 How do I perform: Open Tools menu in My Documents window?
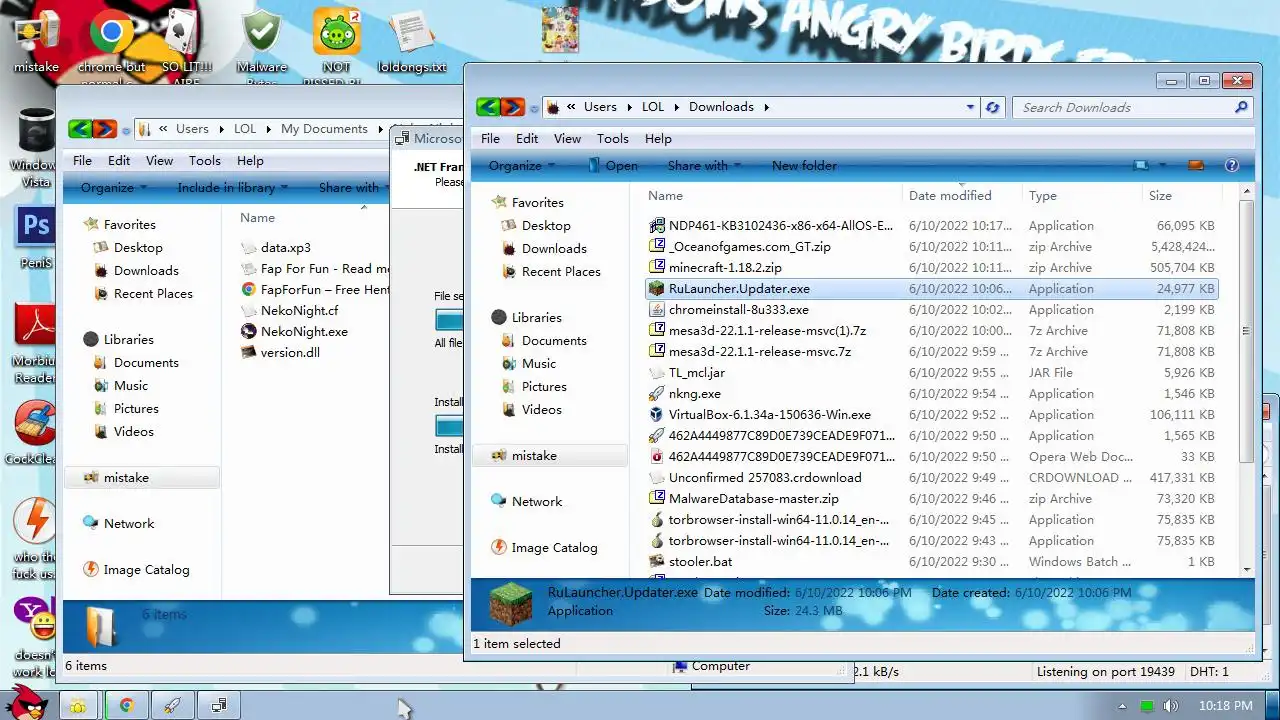pos(205,161)
